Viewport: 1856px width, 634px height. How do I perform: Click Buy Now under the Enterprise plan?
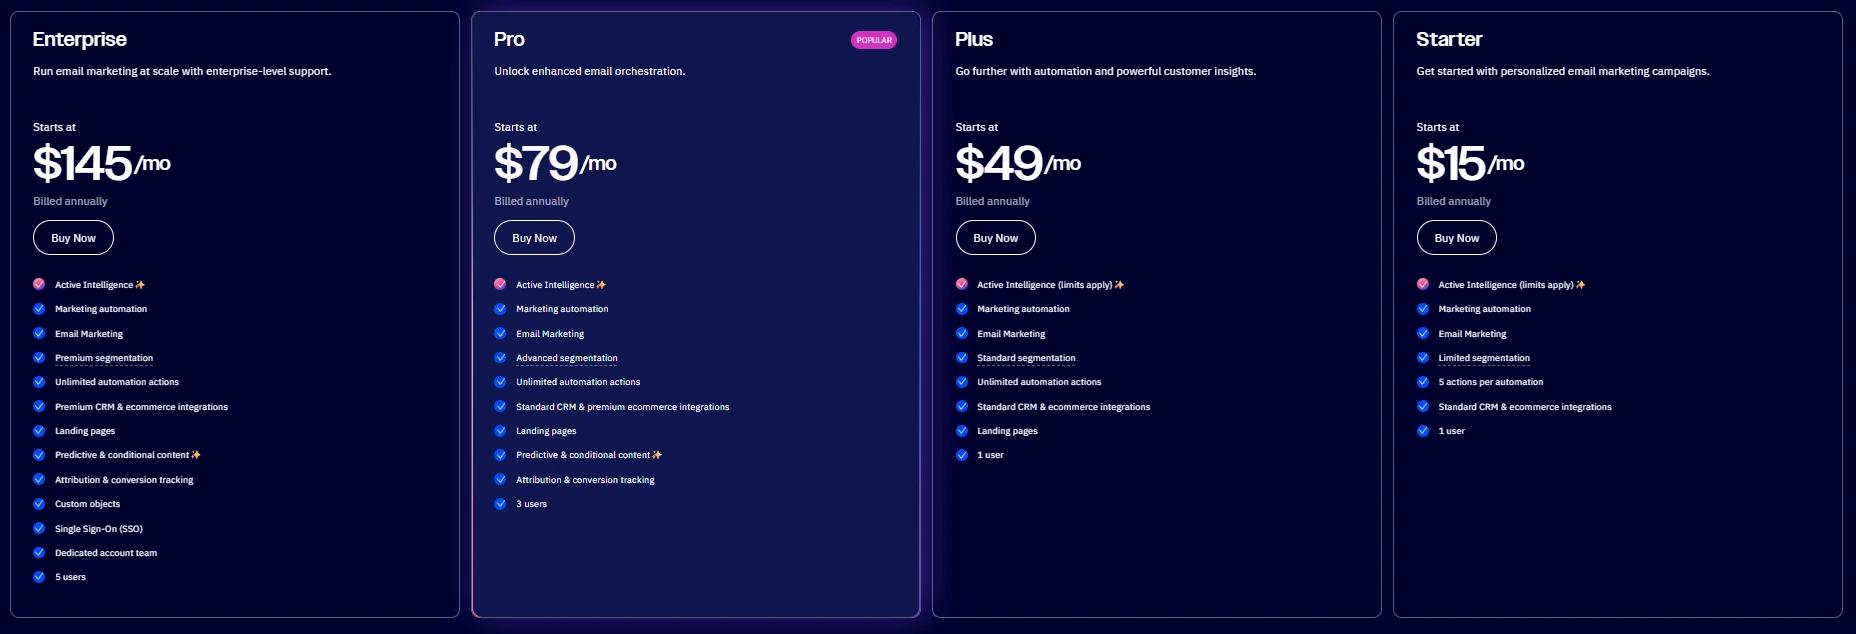point(72,237)
